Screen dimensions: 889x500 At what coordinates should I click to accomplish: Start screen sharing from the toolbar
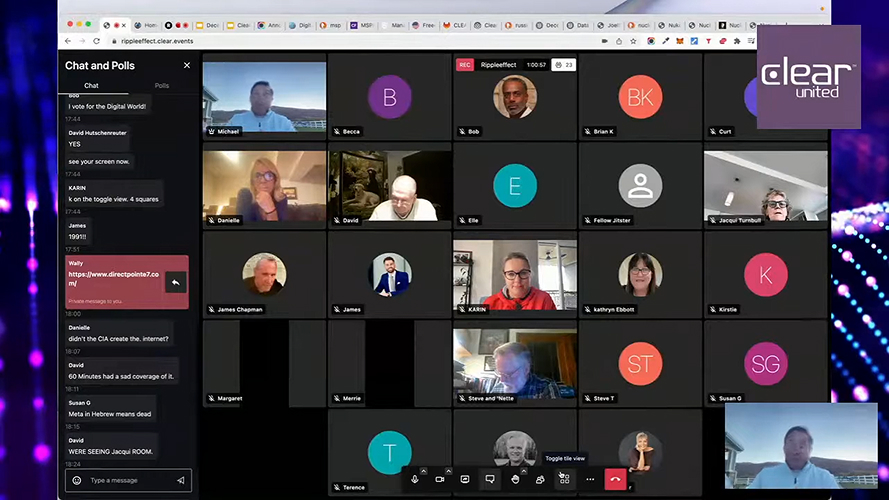[x=465, y=480]
